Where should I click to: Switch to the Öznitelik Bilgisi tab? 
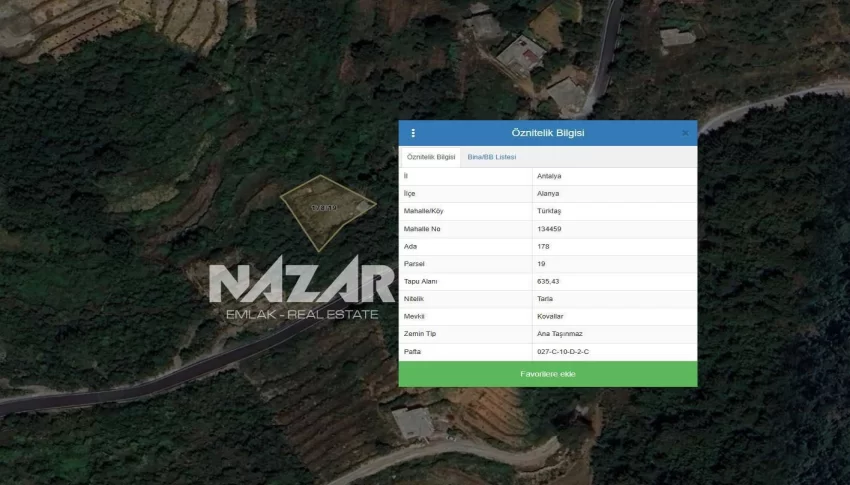click(x=431, y=157)
